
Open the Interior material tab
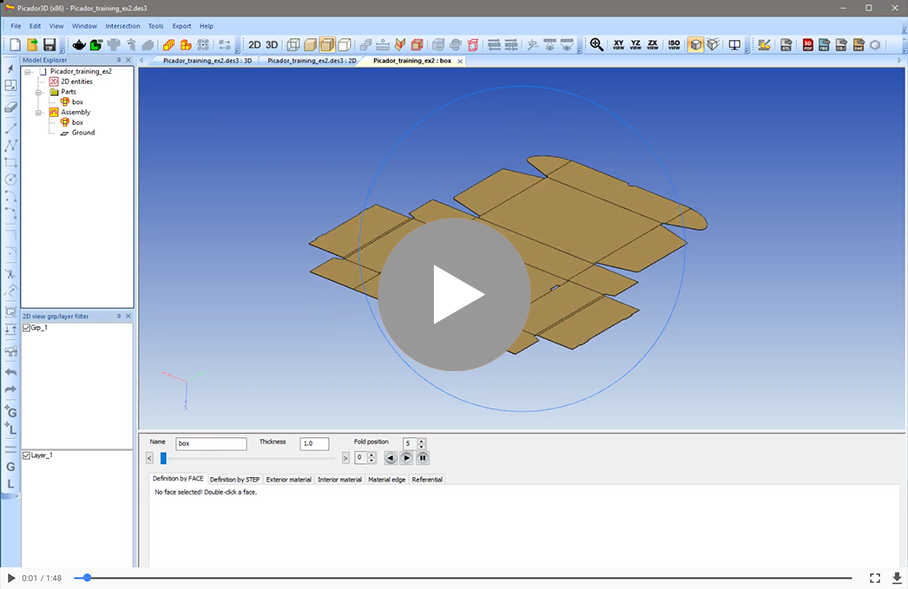[x=339, y=480]
